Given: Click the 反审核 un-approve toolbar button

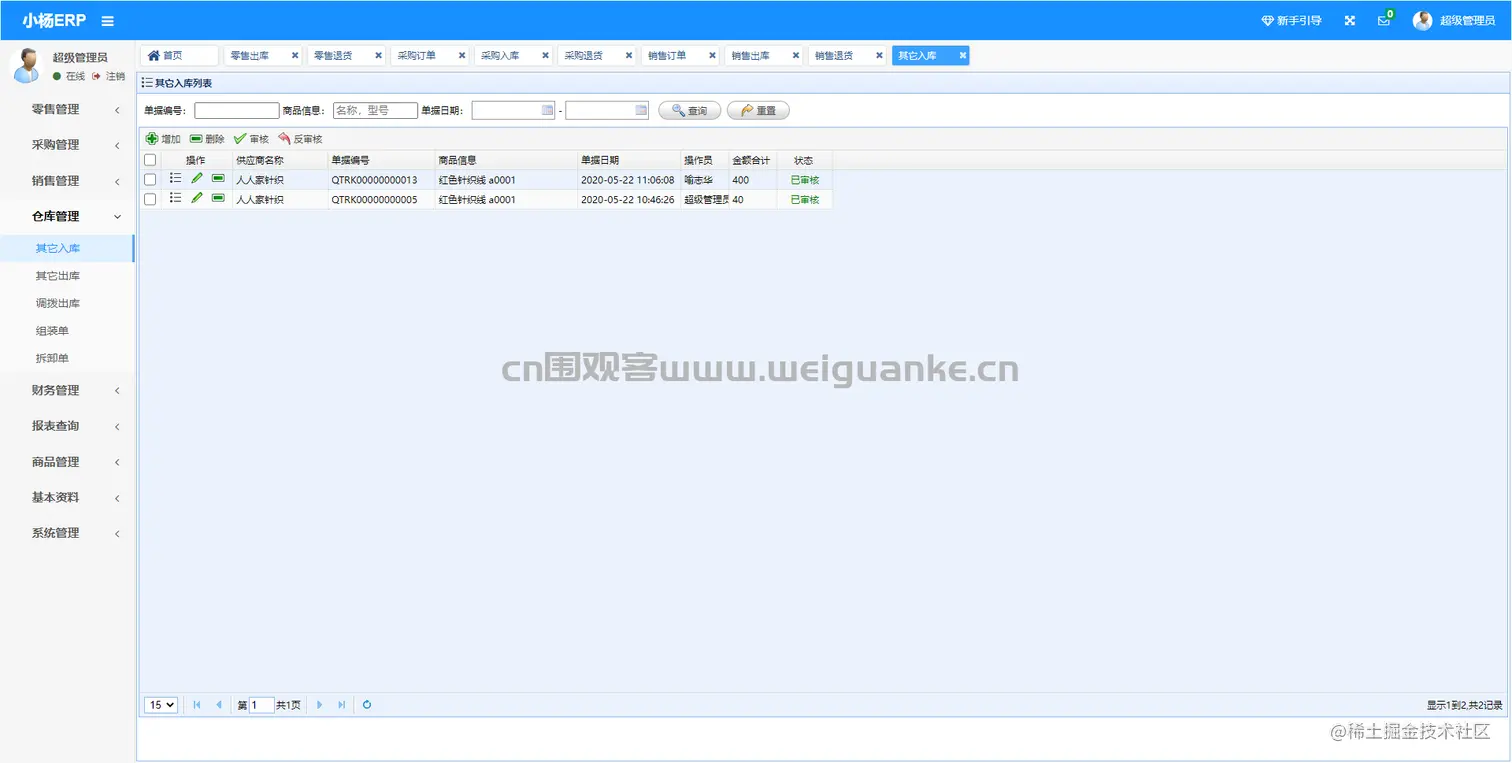Looking at the screenshot, I should coord(300,139).
